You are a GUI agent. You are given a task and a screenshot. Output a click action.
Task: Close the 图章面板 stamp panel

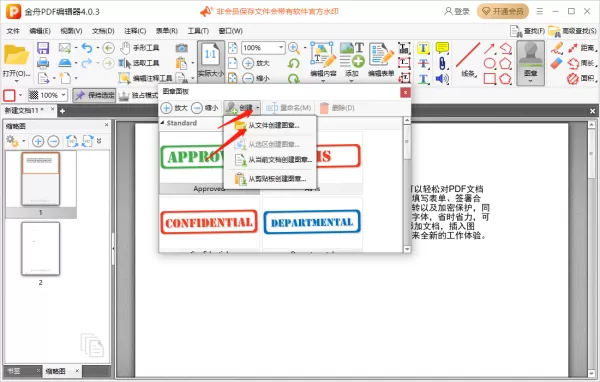[x=405, y=93]
